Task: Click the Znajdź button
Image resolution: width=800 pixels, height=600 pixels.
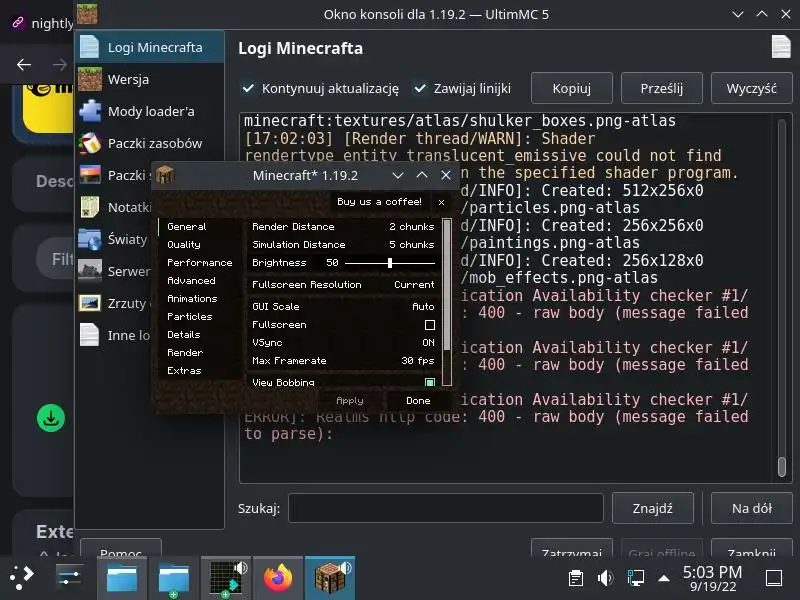Action: (653, 508)
